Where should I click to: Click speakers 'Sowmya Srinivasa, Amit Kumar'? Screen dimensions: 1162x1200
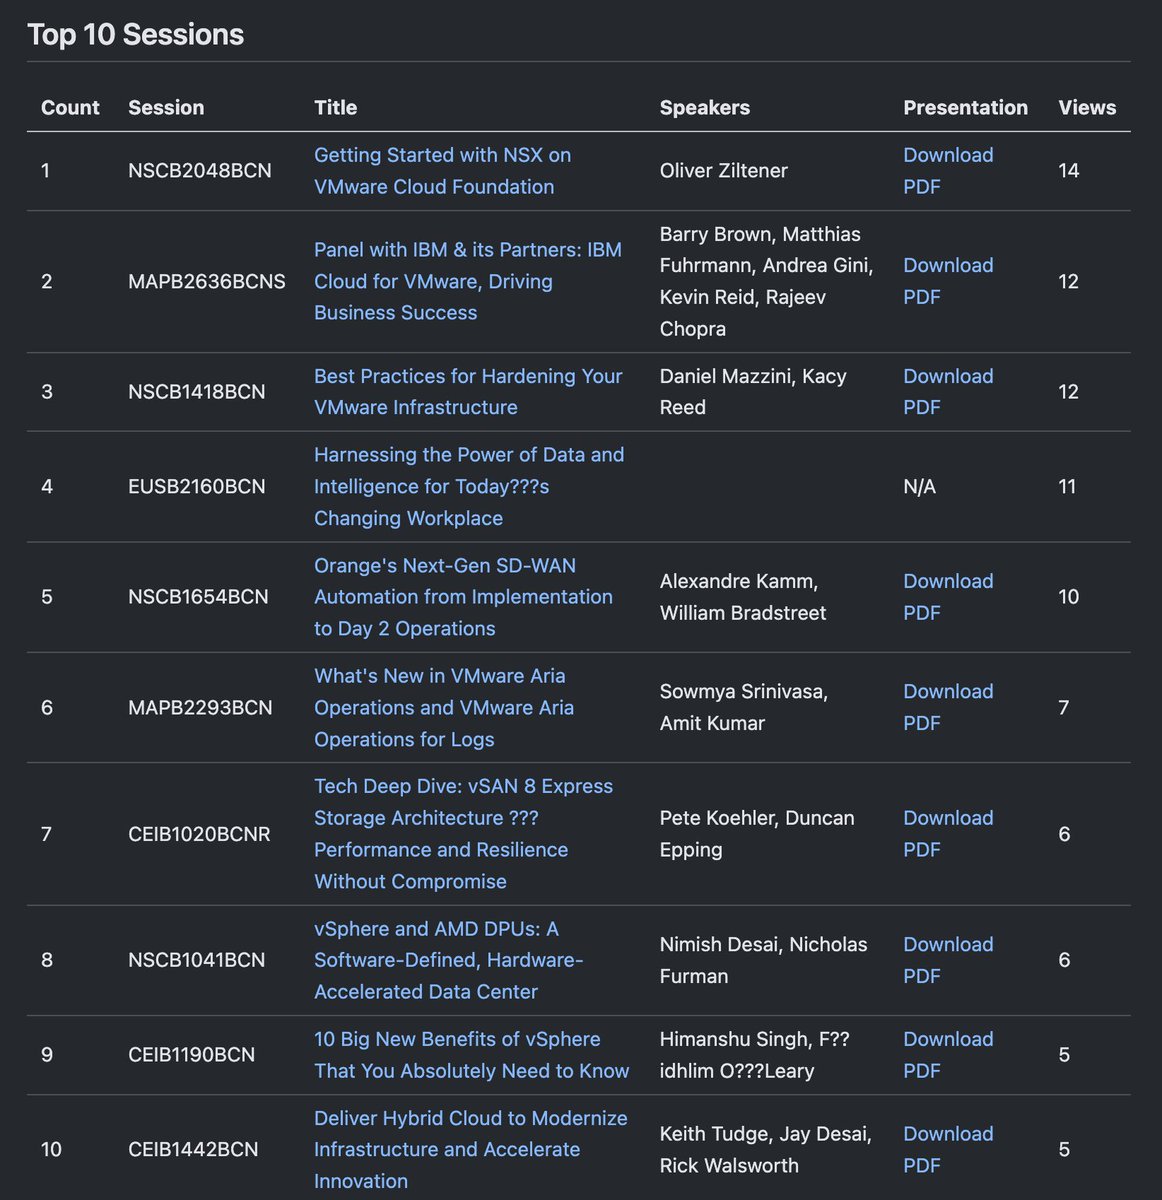click(744, 707)
